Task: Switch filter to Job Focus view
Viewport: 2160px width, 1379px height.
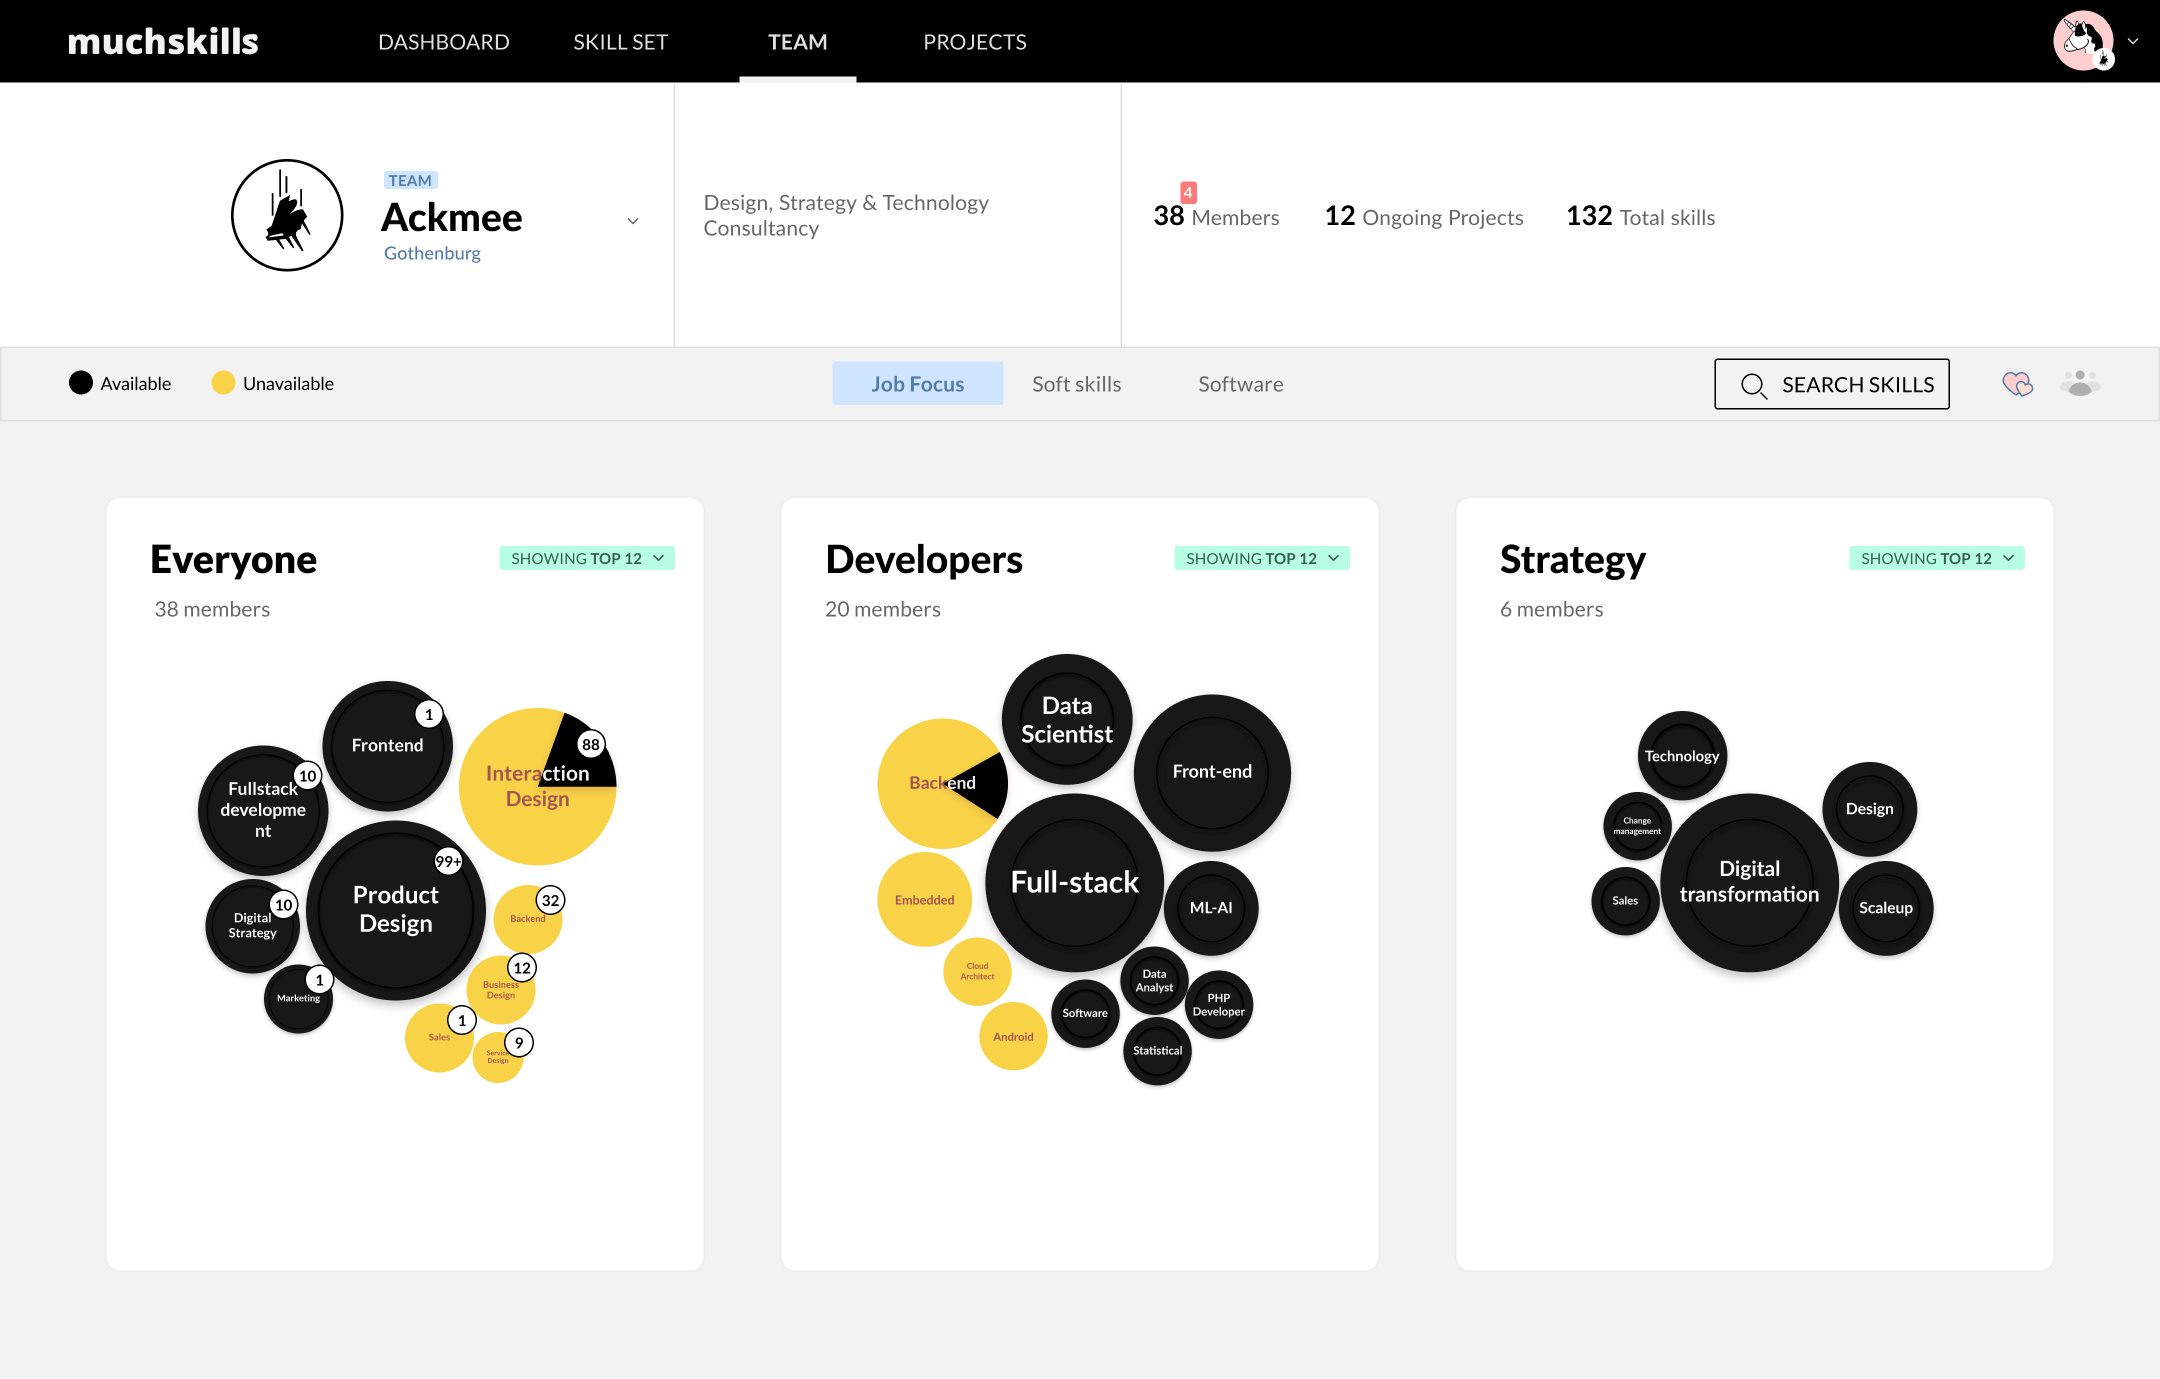Action: click(x=917, y=383)
